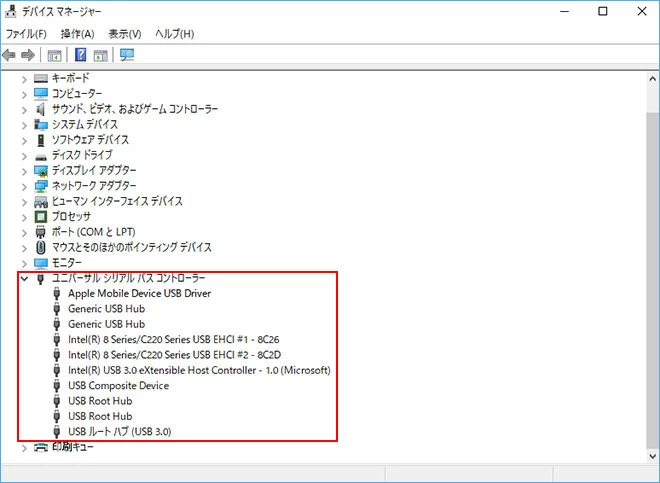
Task: Open the 表示(V) menu
Action: click(x=125, y=34)
